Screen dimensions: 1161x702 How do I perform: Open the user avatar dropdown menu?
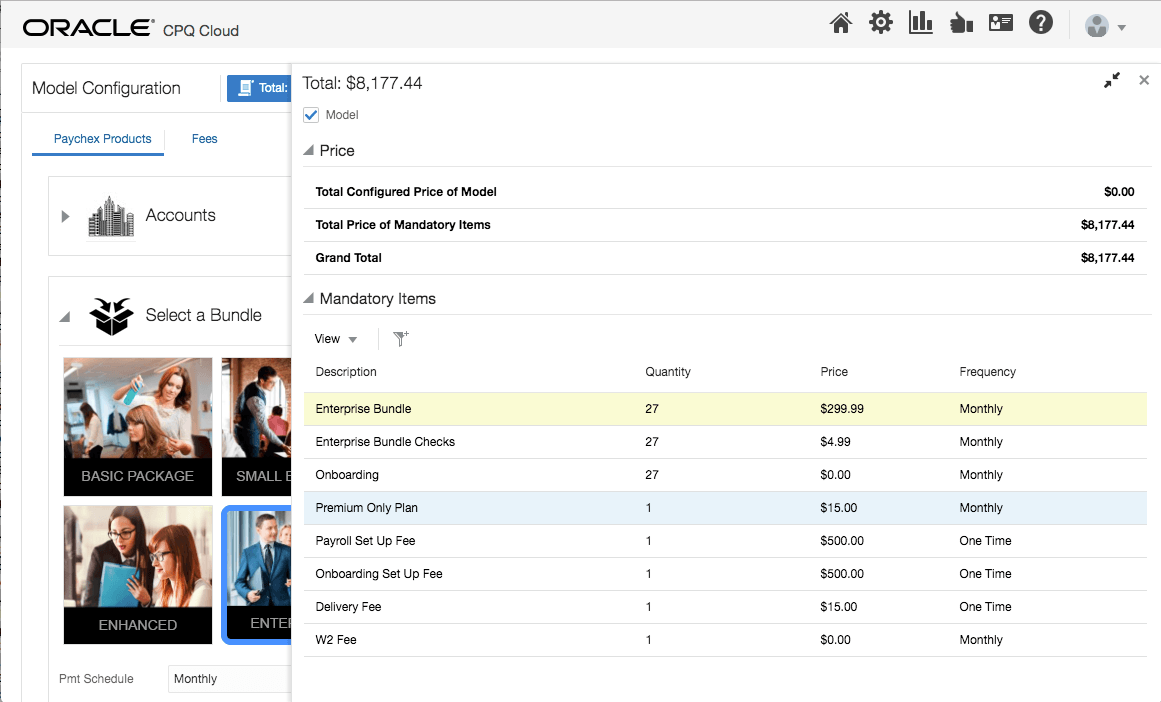[x=1106, y=27]
